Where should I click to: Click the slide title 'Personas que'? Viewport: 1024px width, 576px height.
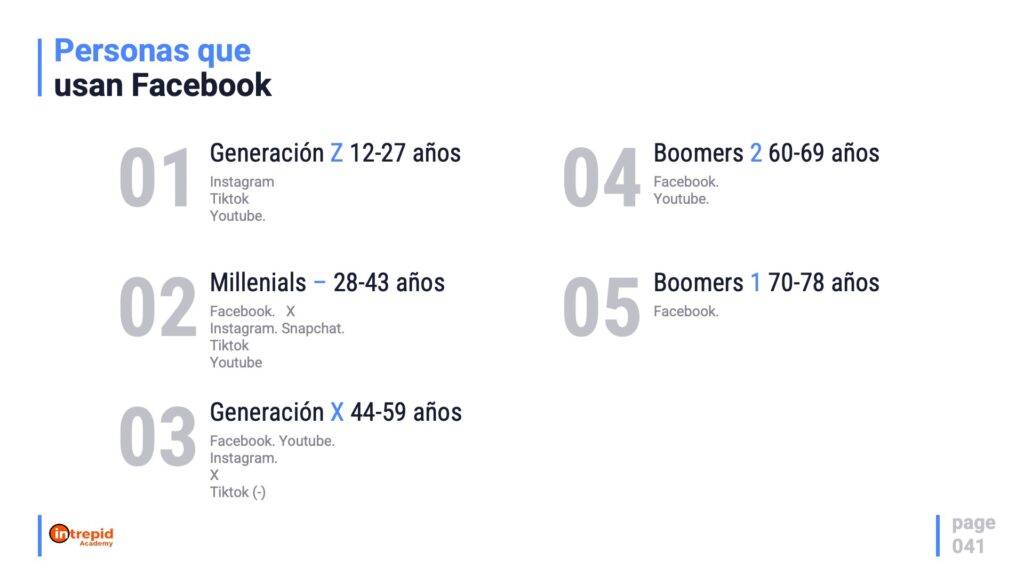coord(152,50)
